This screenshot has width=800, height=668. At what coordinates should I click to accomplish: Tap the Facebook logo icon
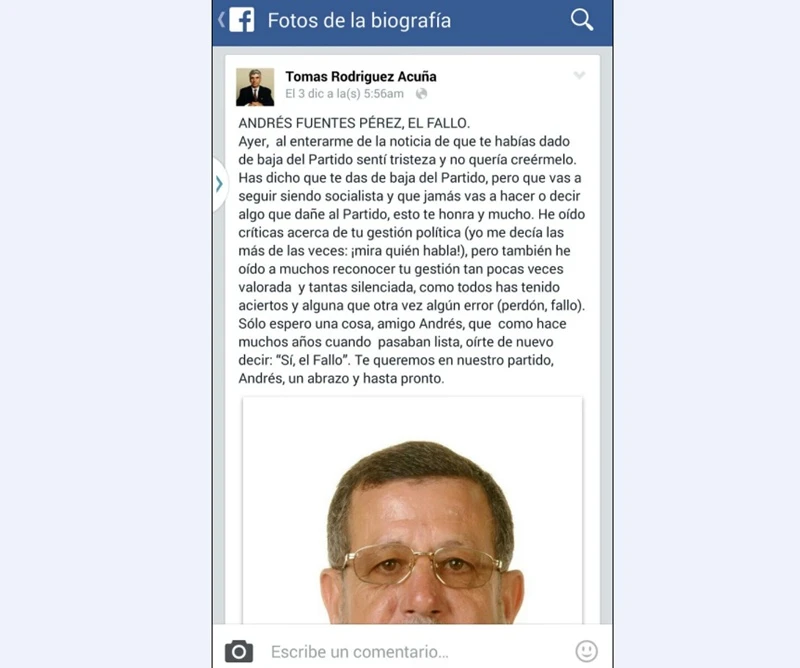(242, 20)
